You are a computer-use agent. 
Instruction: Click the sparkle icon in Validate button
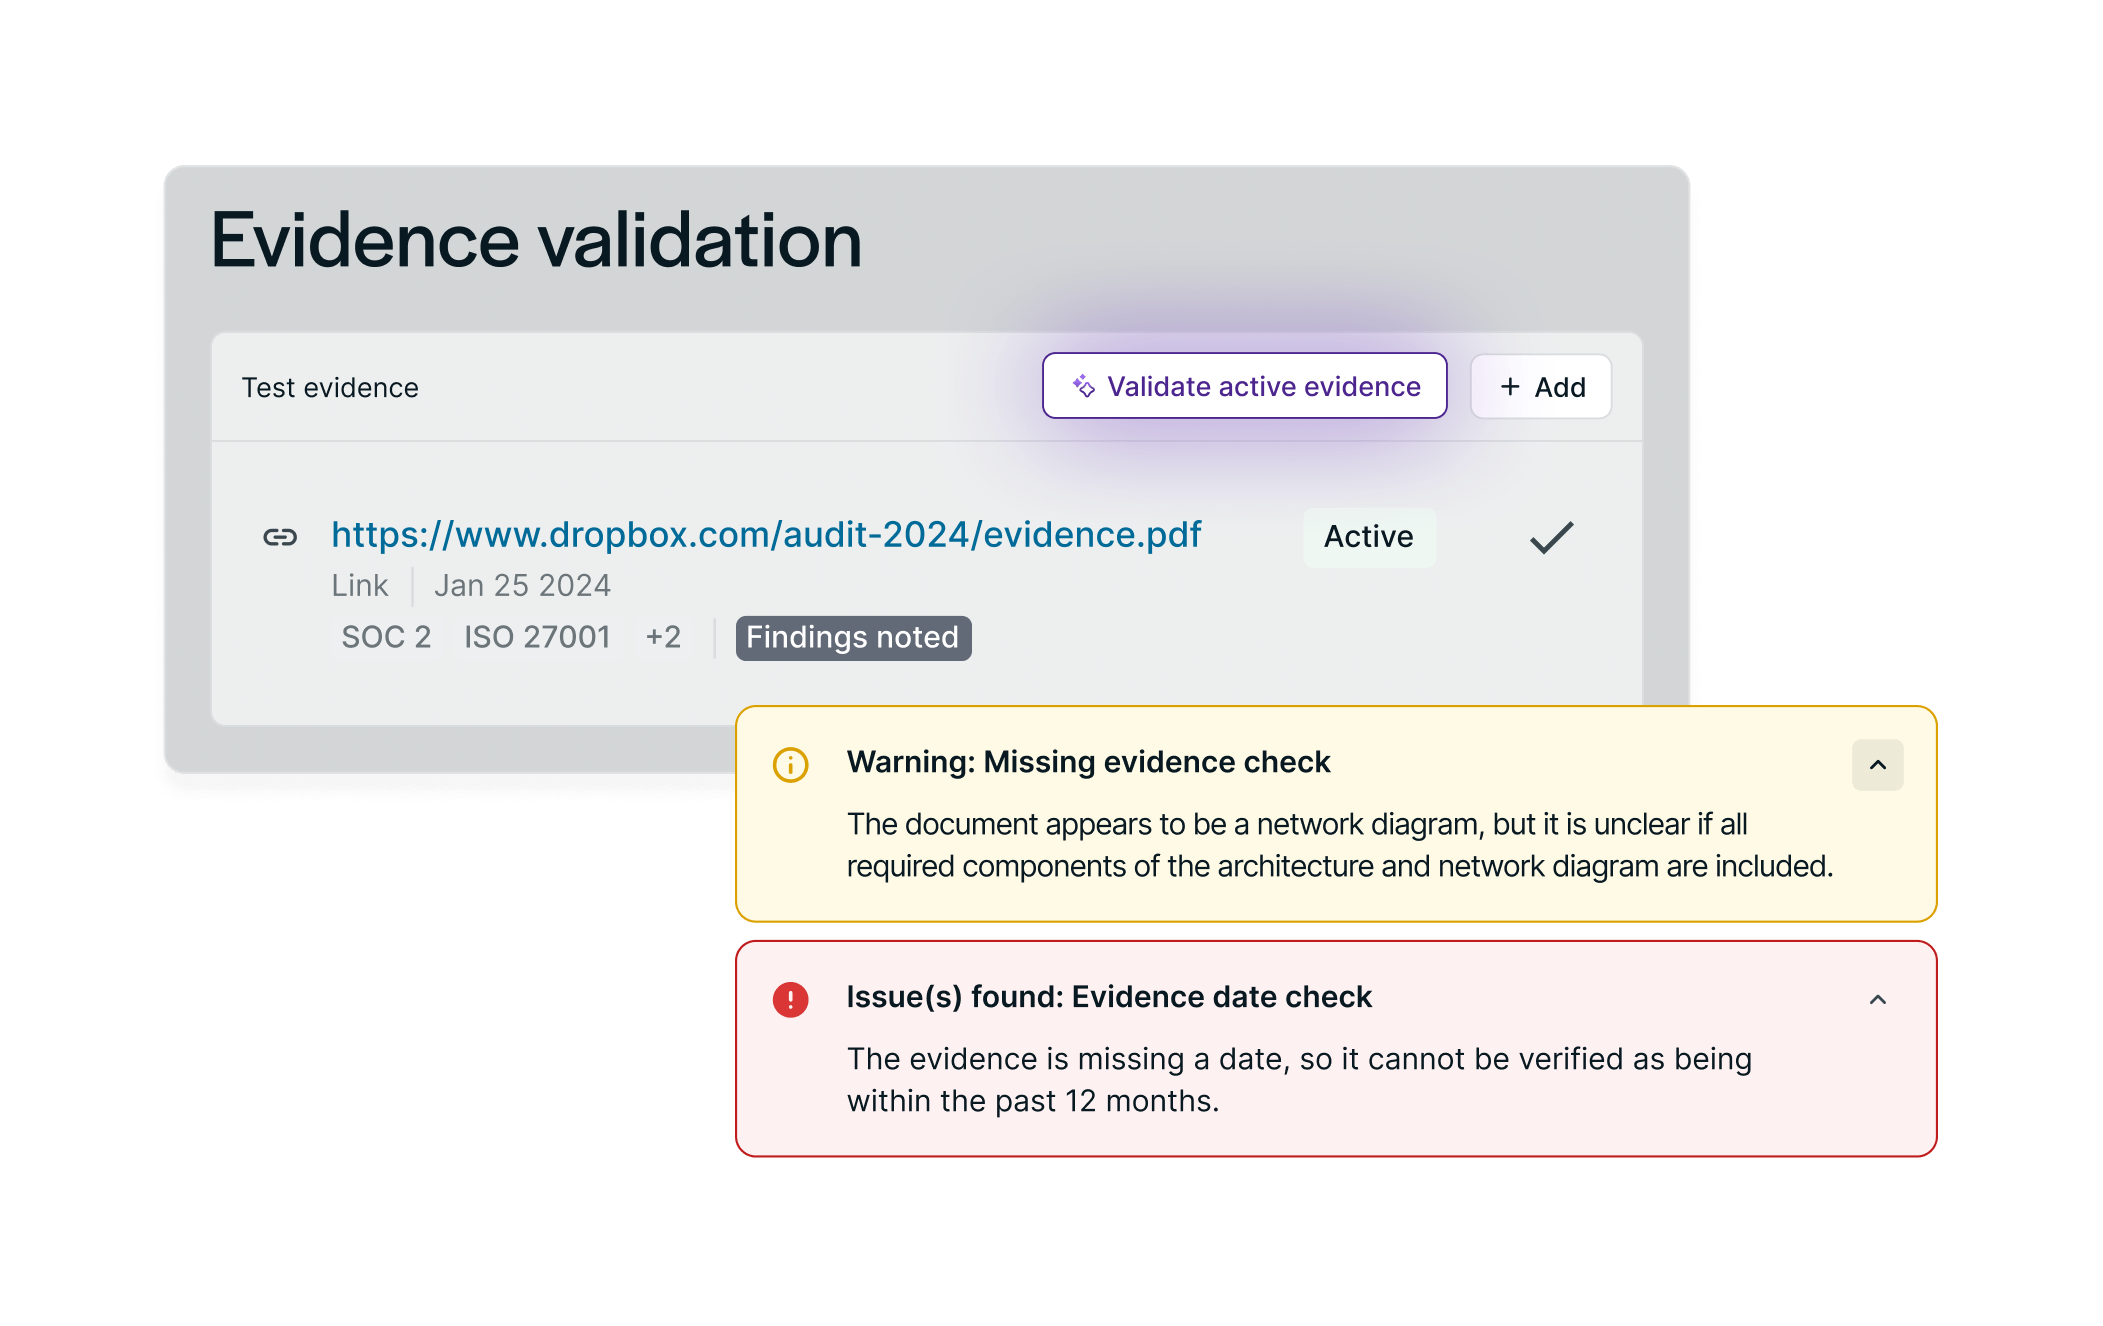[1084, 386]
